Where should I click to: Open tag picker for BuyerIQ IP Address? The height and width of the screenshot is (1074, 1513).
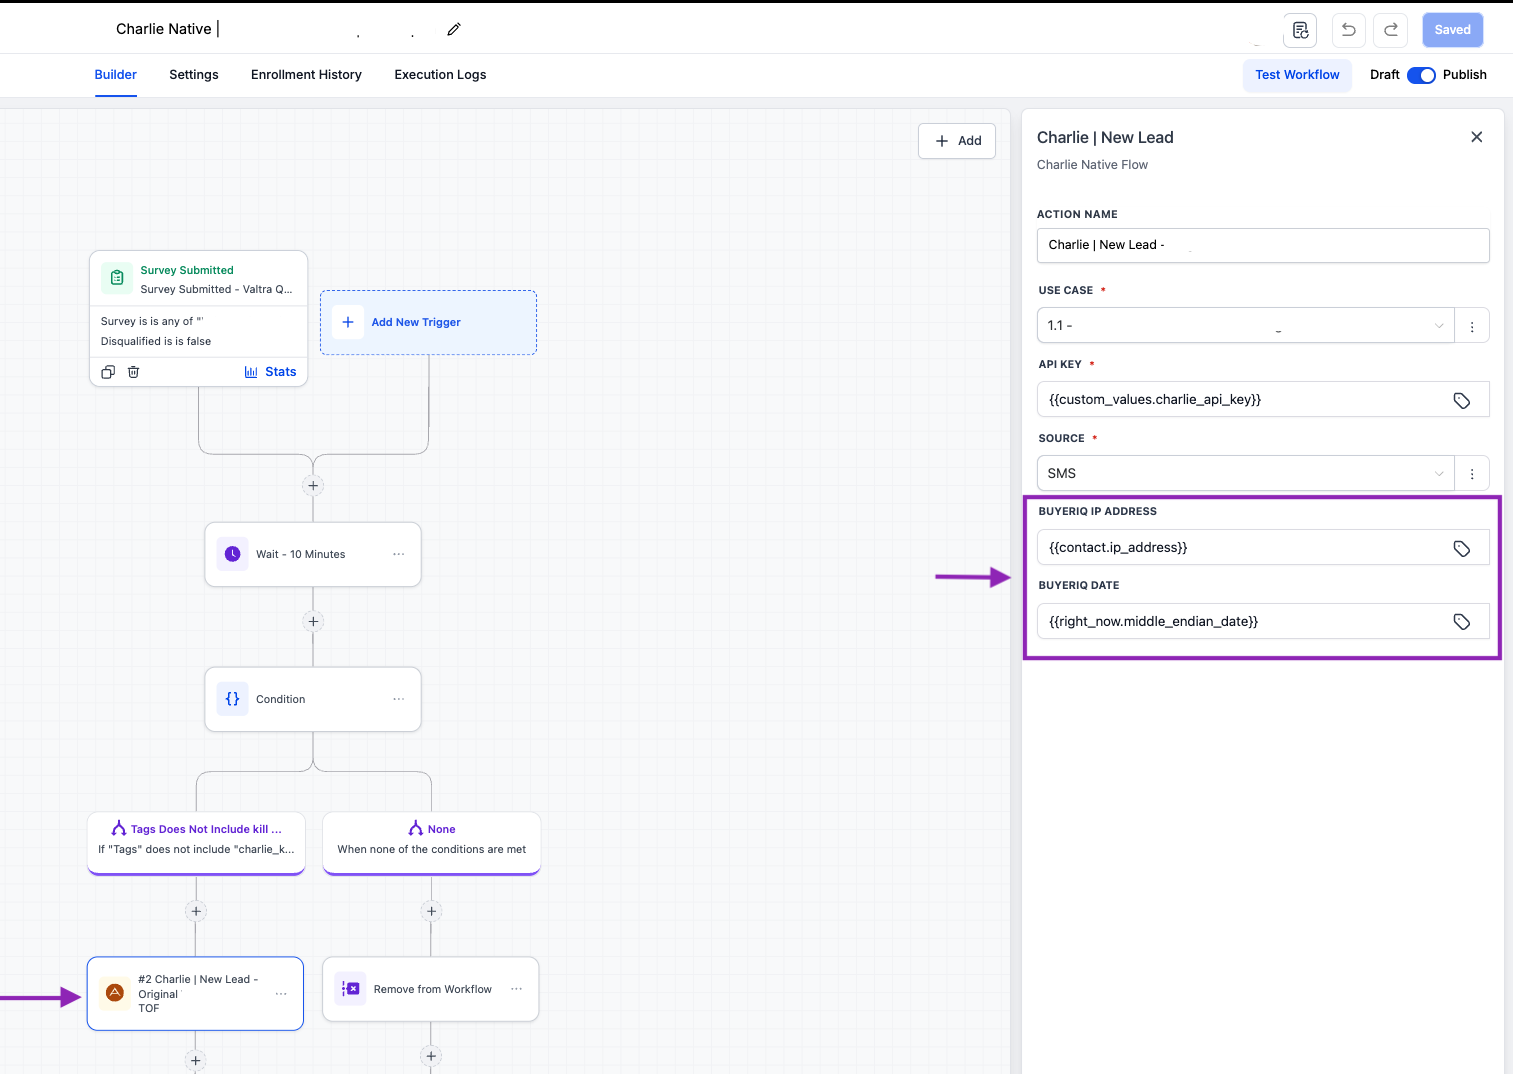tap(1462, 548)
